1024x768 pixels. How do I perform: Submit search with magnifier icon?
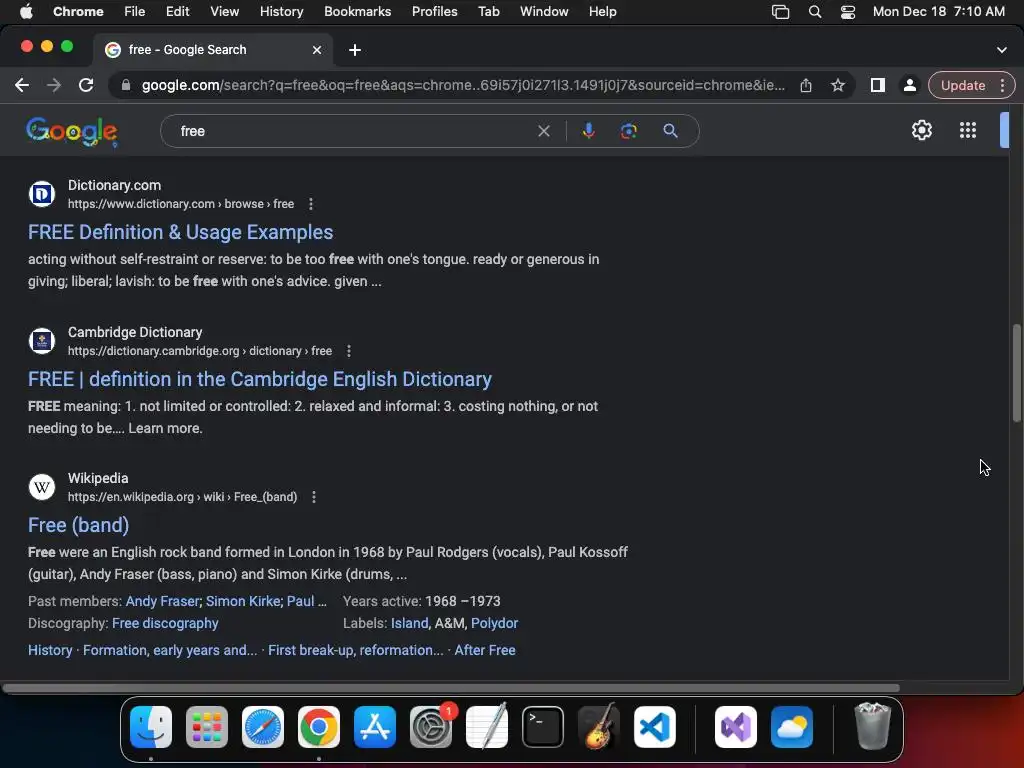coord(670,131)
